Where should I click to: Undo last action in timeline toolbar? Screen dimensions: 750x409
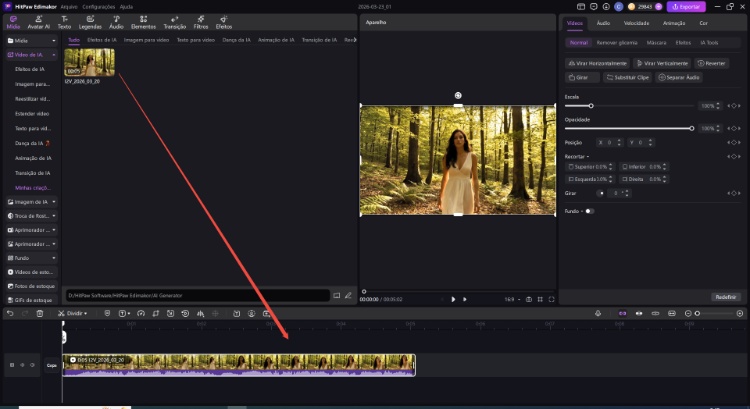[x=10, y=313]
